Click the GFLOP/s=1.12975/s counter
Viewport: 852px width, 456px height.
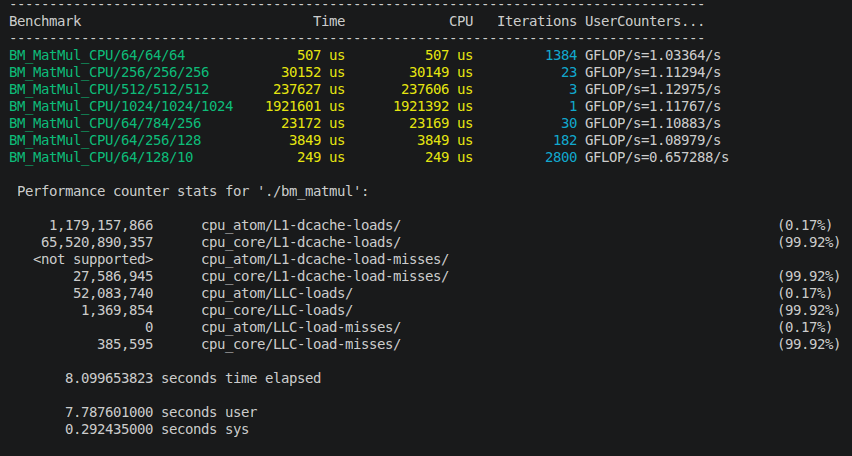coord(653,89)
